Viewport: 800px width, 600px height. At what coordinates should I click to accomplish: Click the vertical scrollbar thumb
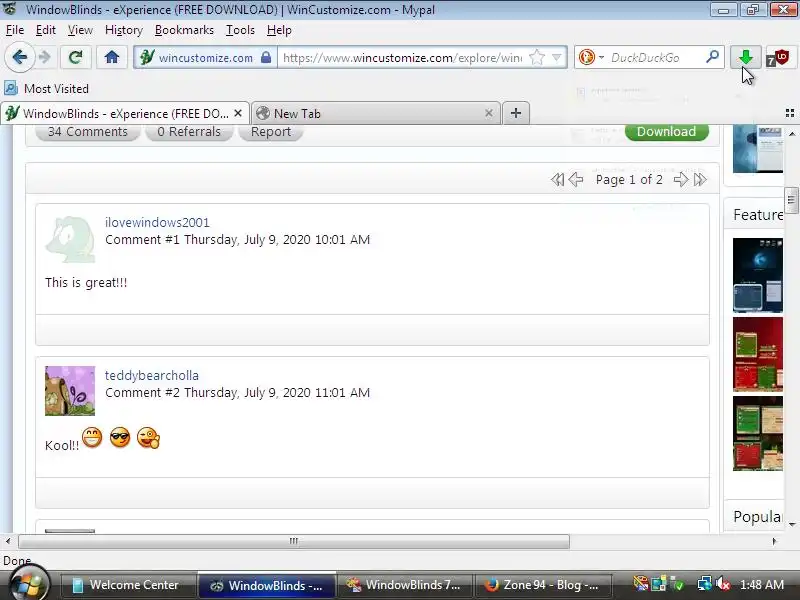coord(792,200)
